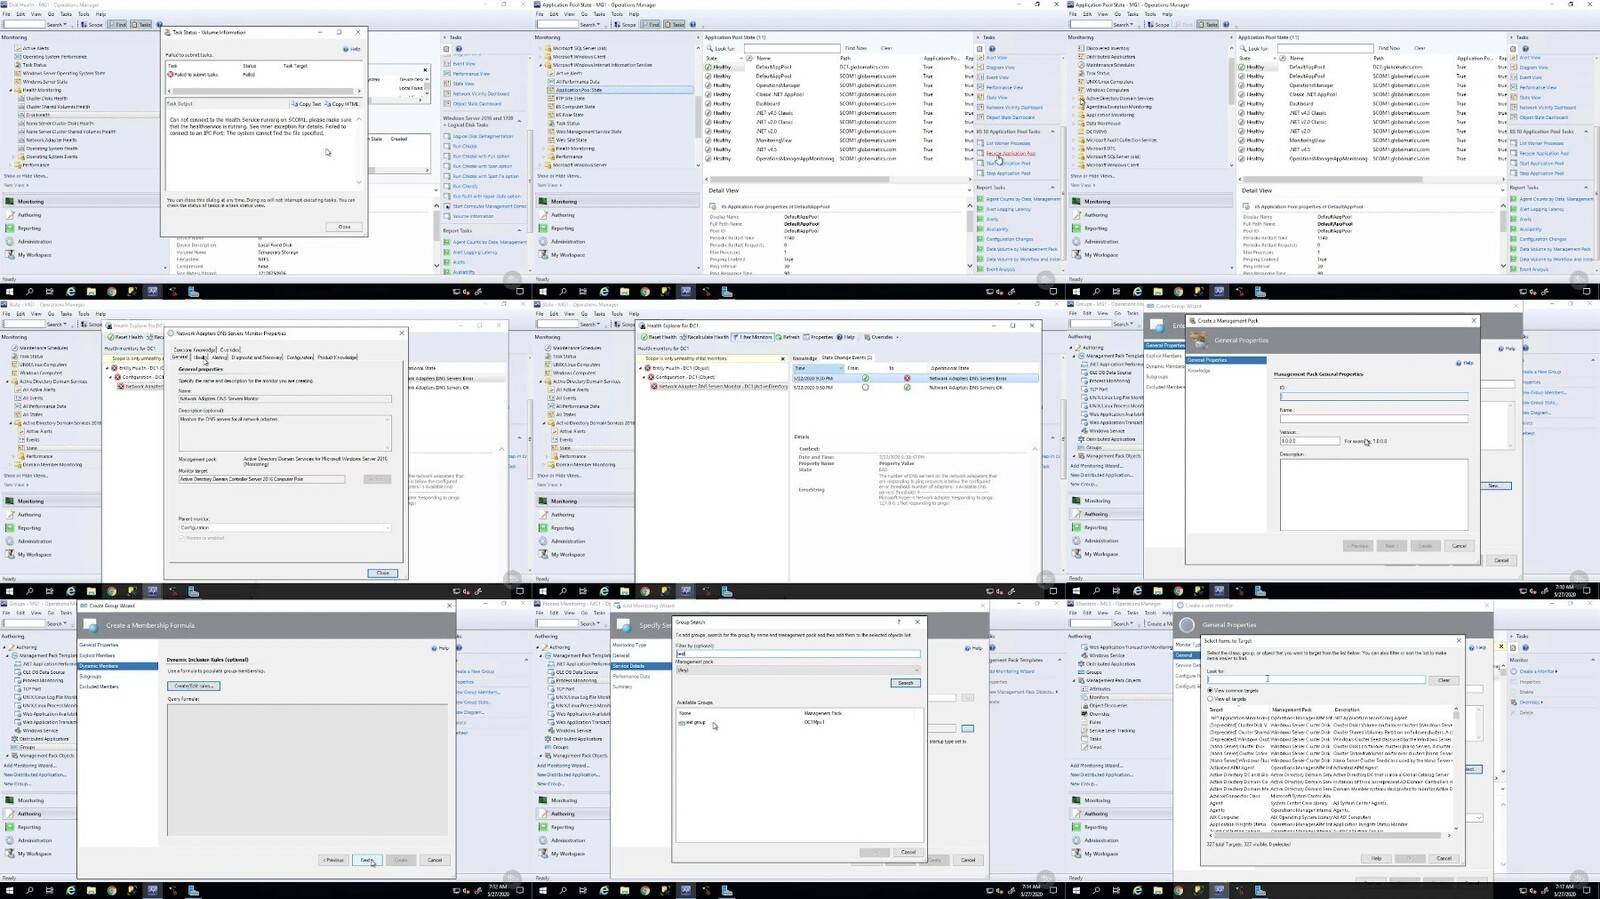This screenshot has width=1600, height=899.
Task: Toggle the Monitor is enabled checkbox
Action: (x=181, y=538)
